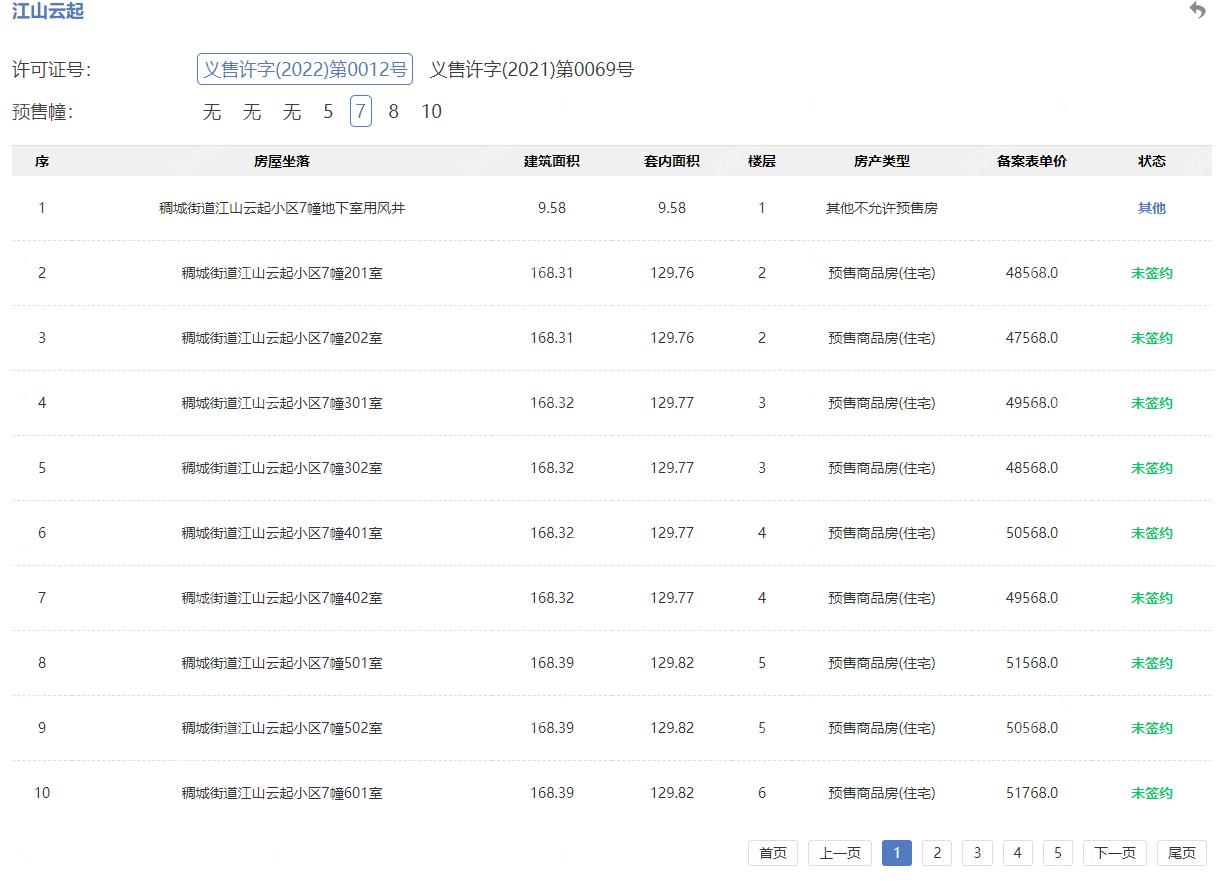Click the 江山云起 title
This screenshot has width=1222, height=881.
click(x=48, y=11)
